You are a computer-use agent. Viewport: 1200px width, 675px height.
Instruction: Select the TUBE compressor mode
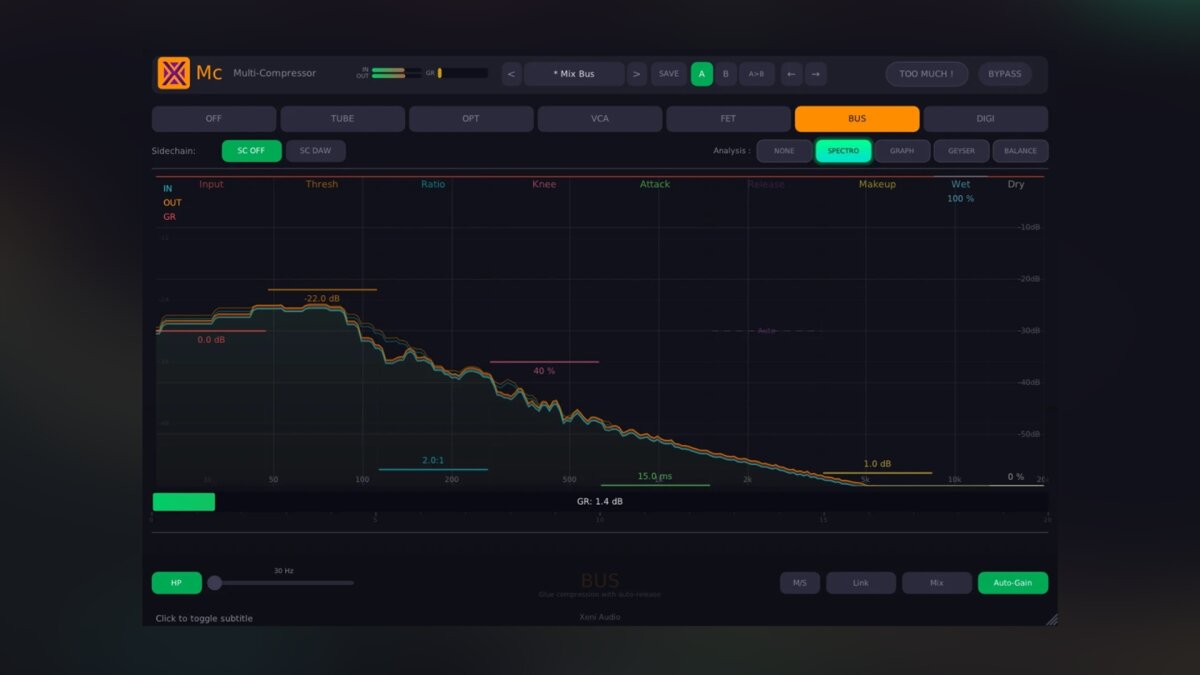pos(343,119)
